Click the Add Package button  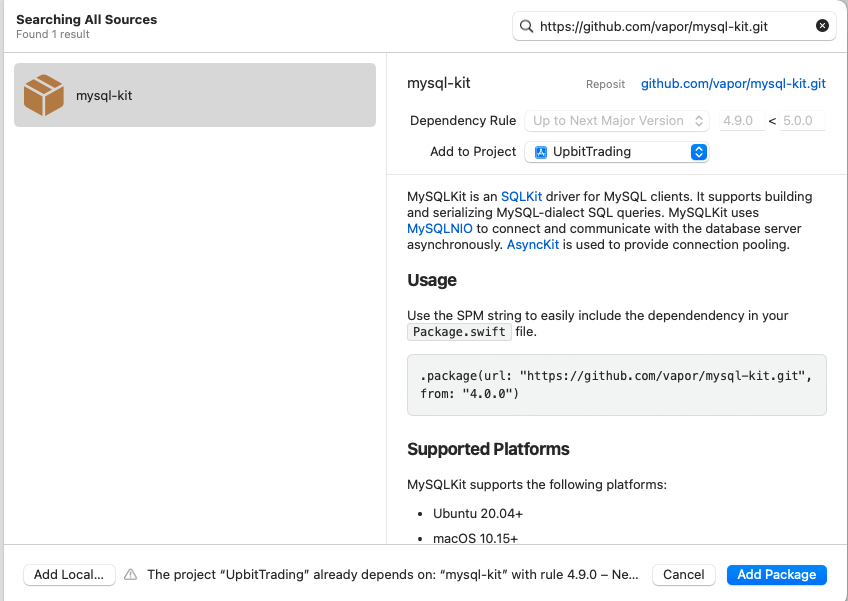click(777, 574)
